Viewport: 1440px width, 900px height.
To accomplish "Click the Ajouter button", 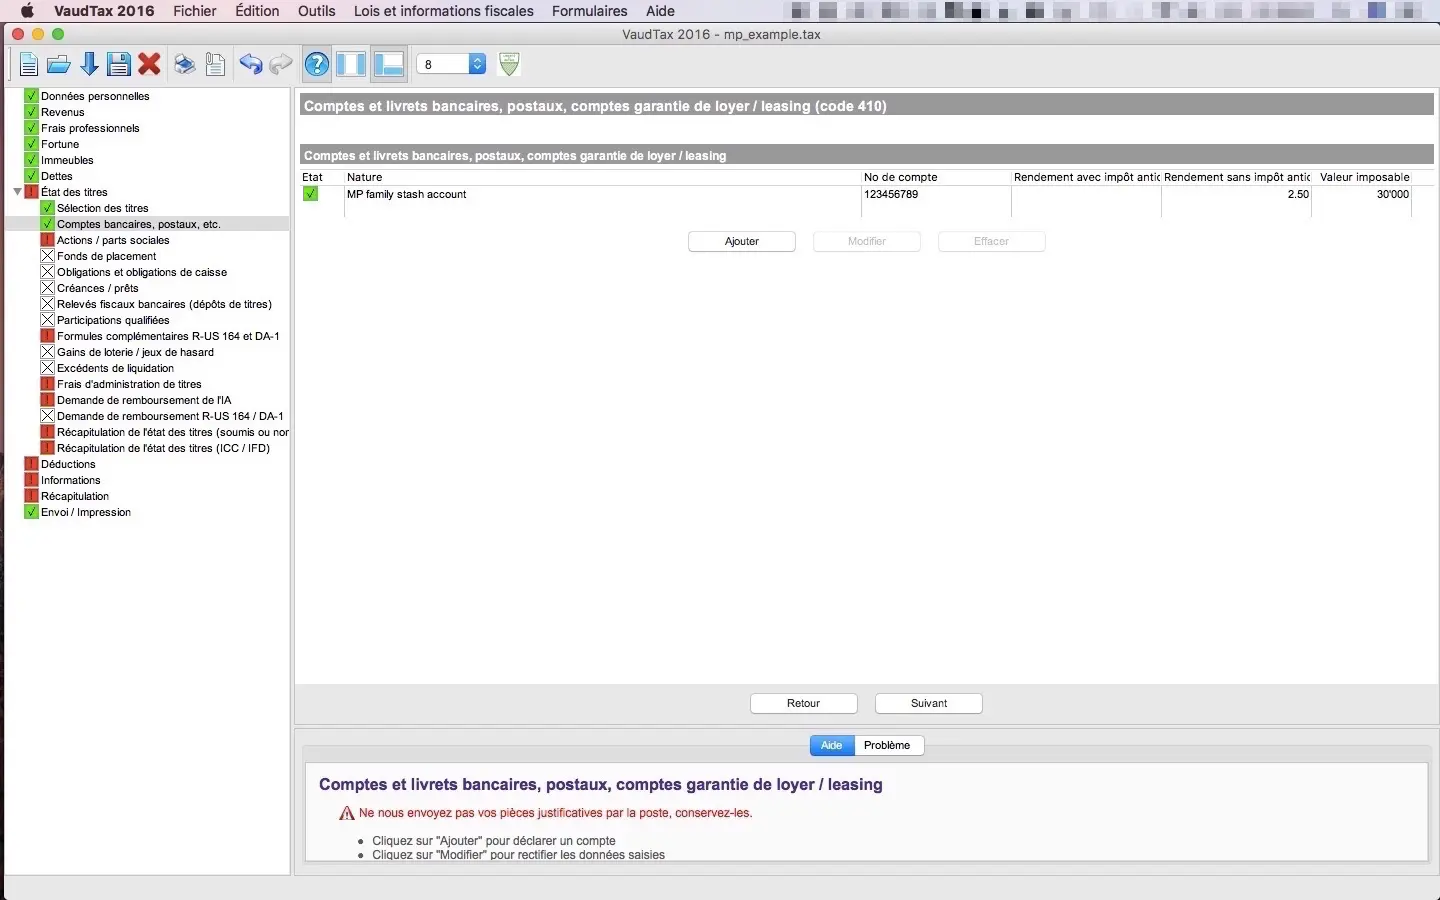I will click(x=742, y=241).
